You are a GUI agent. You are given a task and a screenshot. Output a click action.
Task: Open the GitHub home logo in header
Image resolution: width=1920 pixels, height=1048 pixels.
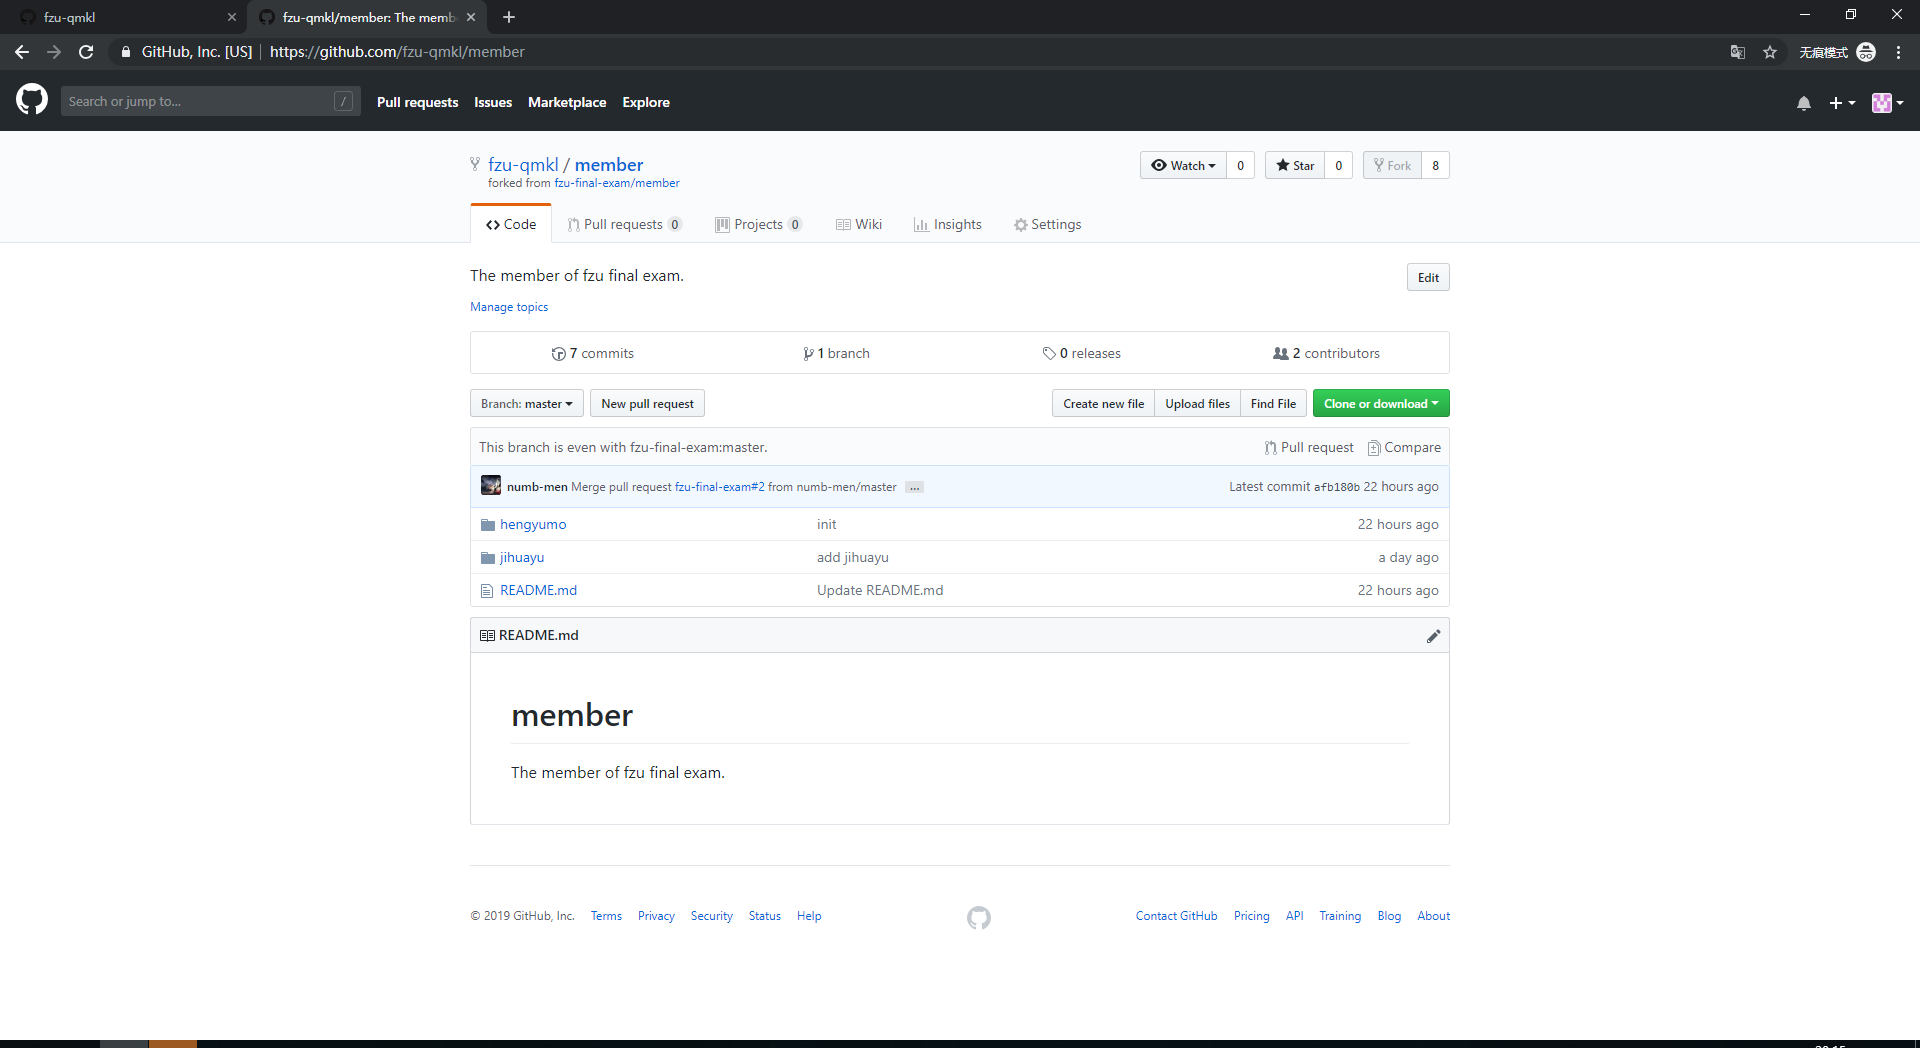(32, 100)
